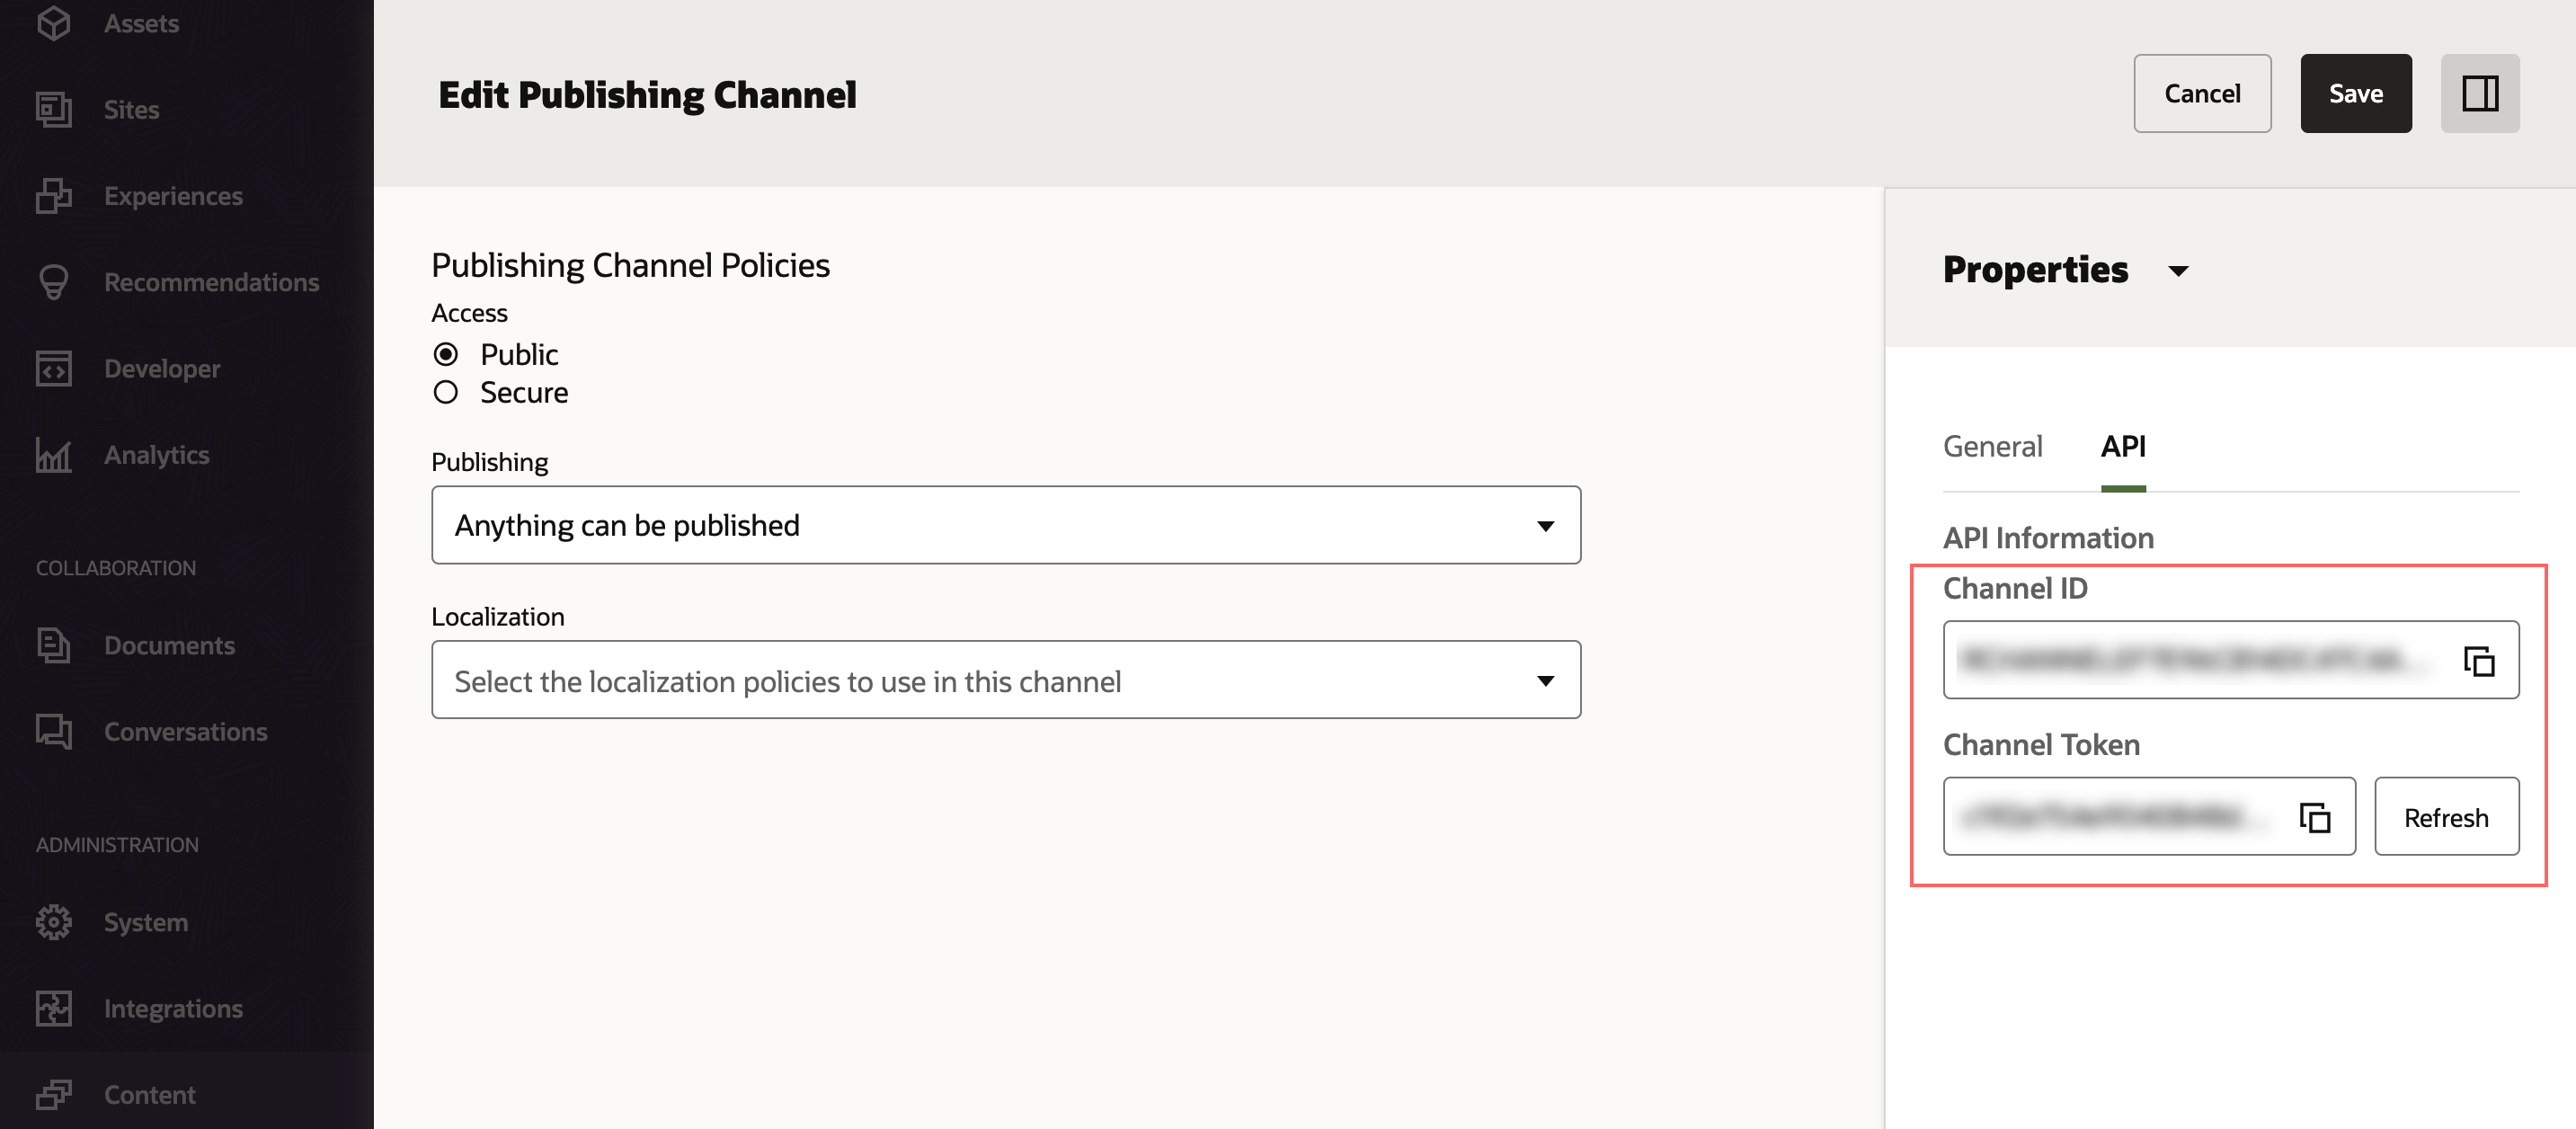Viewport: 2576px width, 1129px height.
Task: Open Sites from the sidebar icon
Action: point(54,110)
